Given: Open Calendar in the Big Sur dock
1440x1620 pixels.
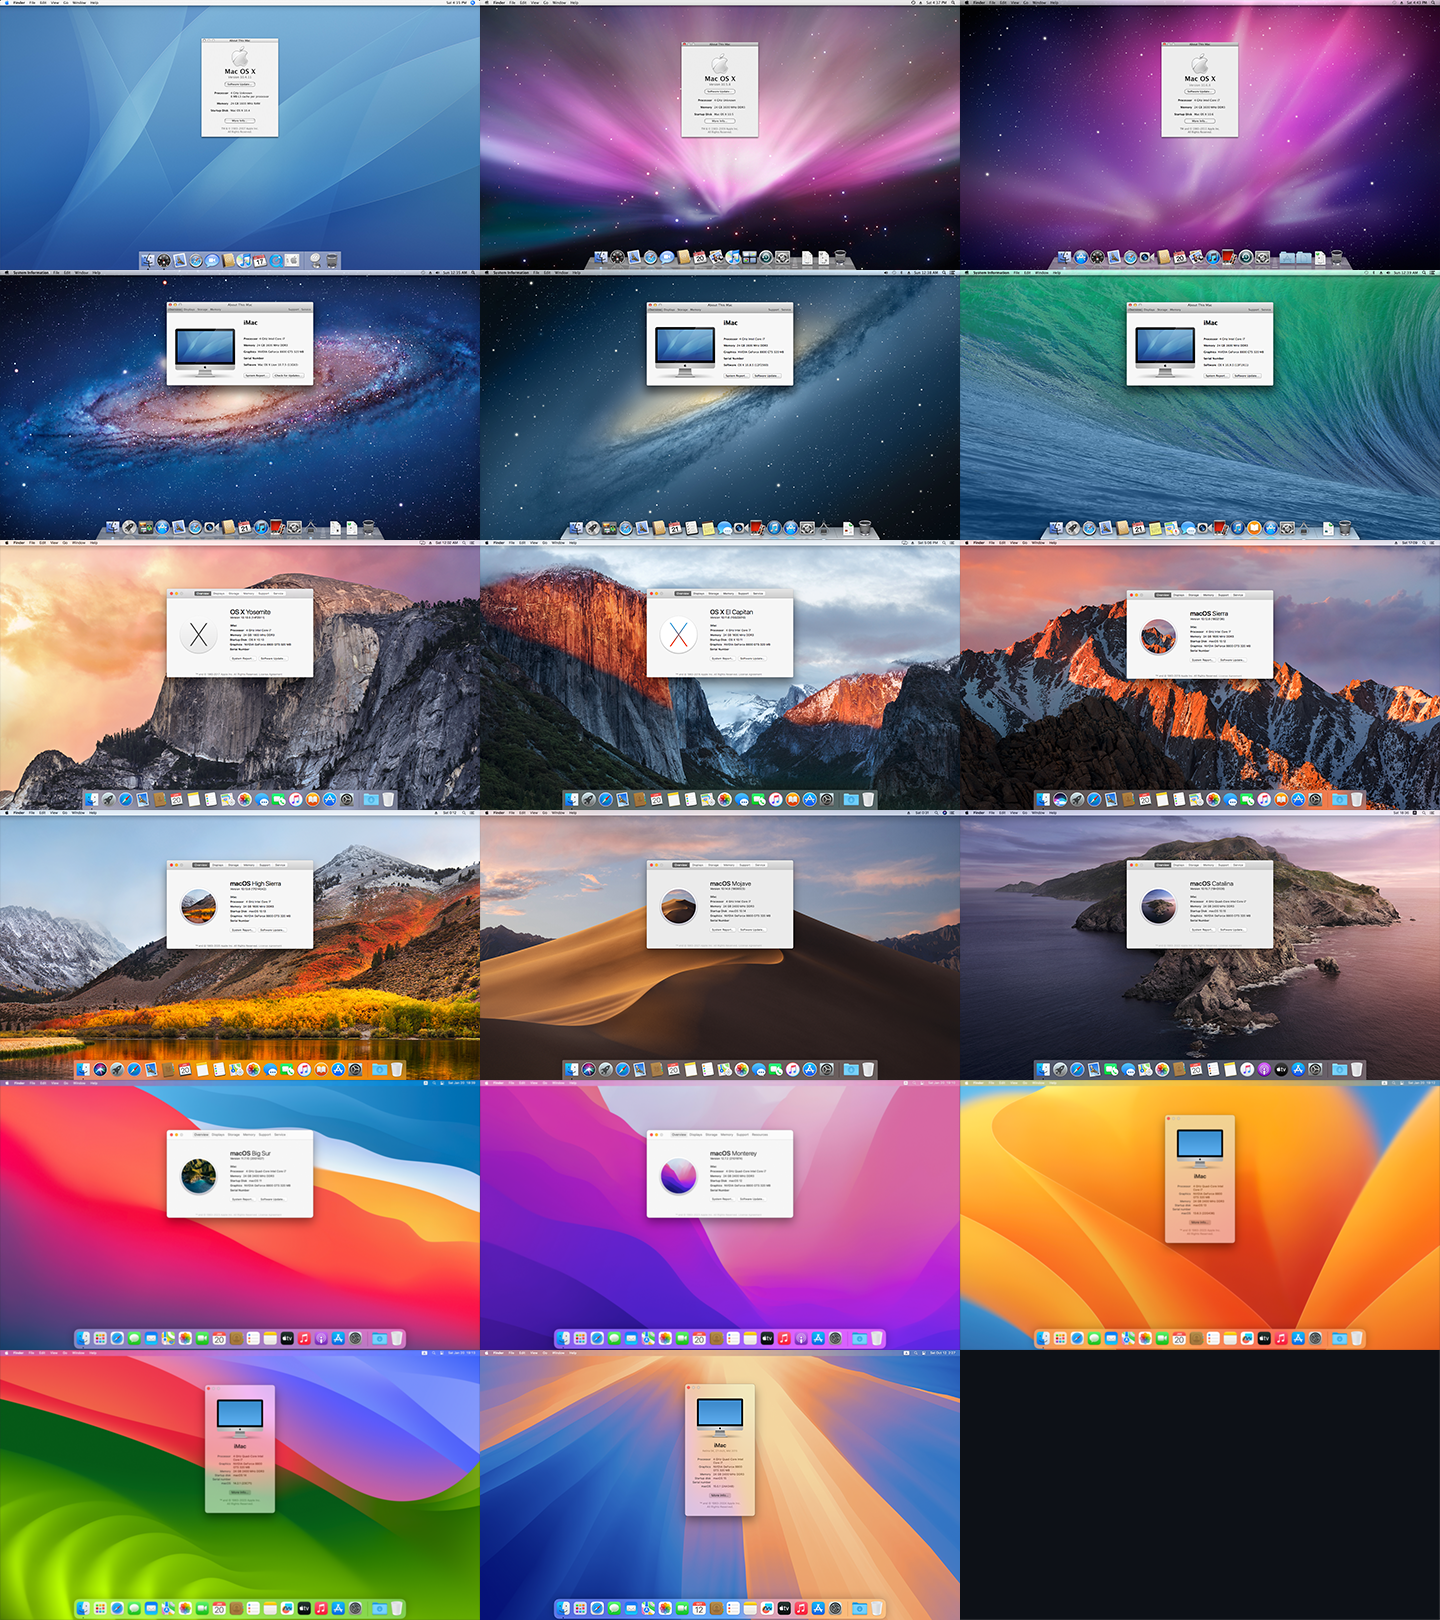Looking at the screenshot, I should (x=219, y=1338).
